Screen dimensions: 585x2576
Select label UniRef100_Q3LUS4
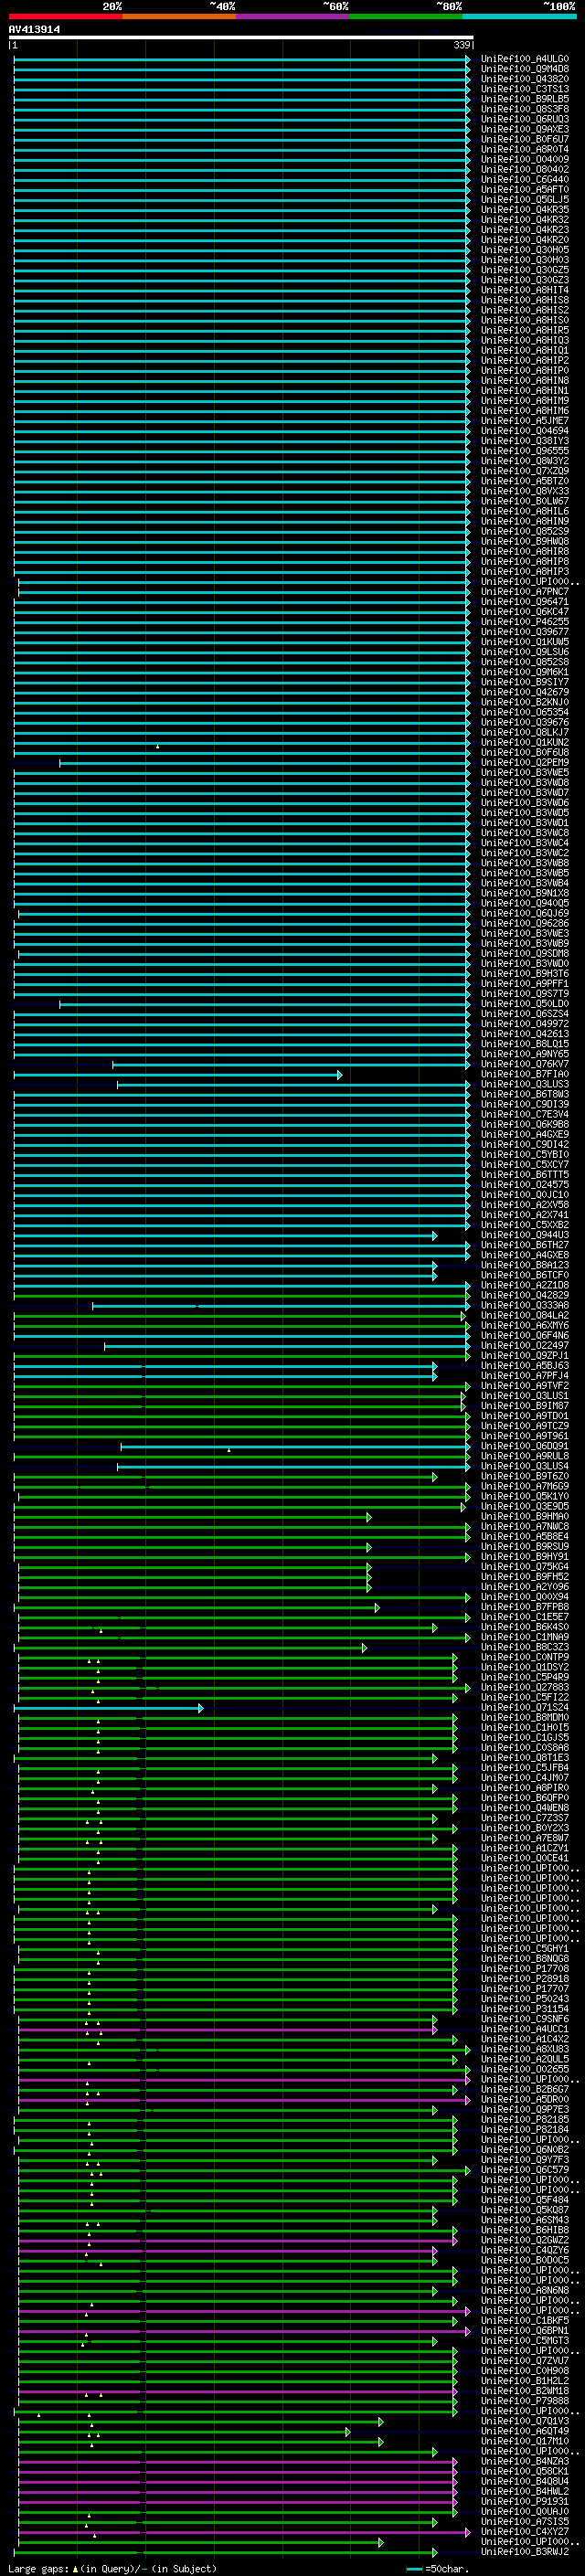pos(525,1466)
